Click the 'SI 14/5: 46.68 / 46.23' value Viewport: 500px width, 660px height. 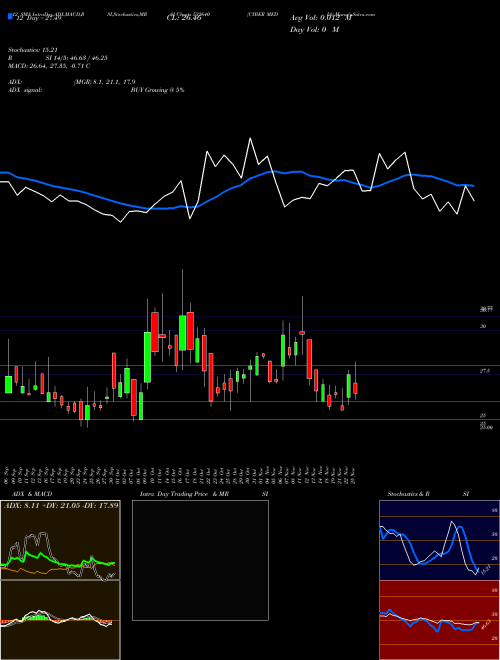76,58
